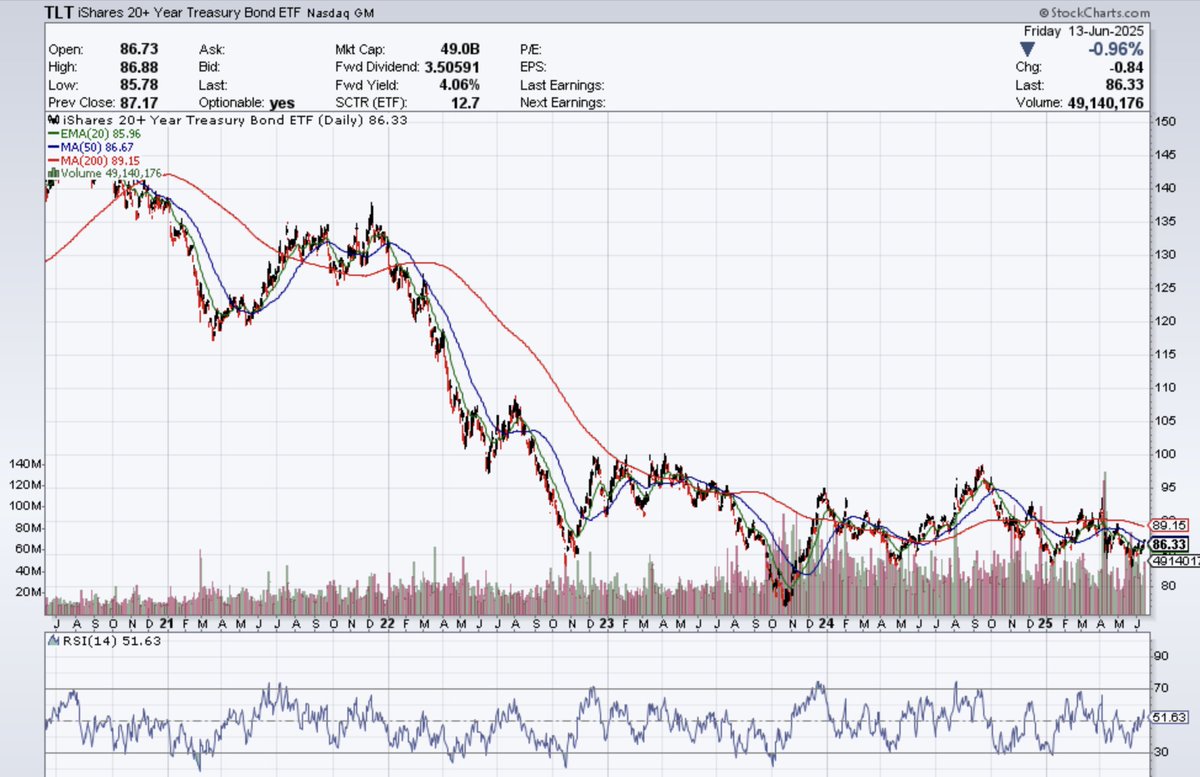The height and width of the screenshot is (777, 1200).
Task: Click the 22 year label on time axis
Action: pos(385,623)
